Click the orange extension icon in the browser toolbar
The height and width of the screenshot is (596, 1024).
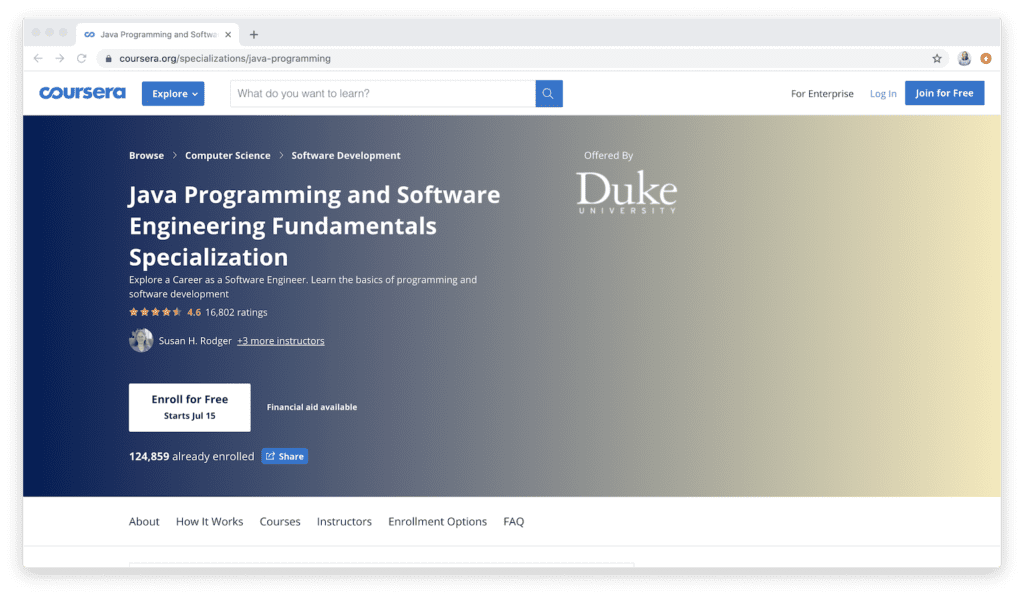coord(985,59)
